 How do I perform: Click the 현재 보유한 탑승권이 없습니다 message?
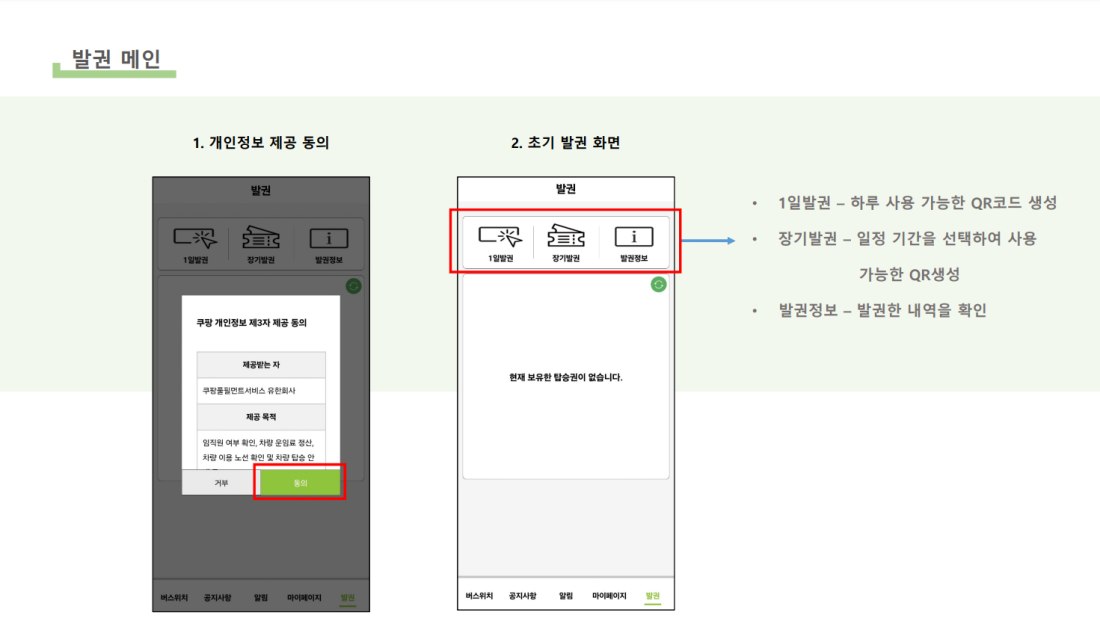click(x=565, y=378)
